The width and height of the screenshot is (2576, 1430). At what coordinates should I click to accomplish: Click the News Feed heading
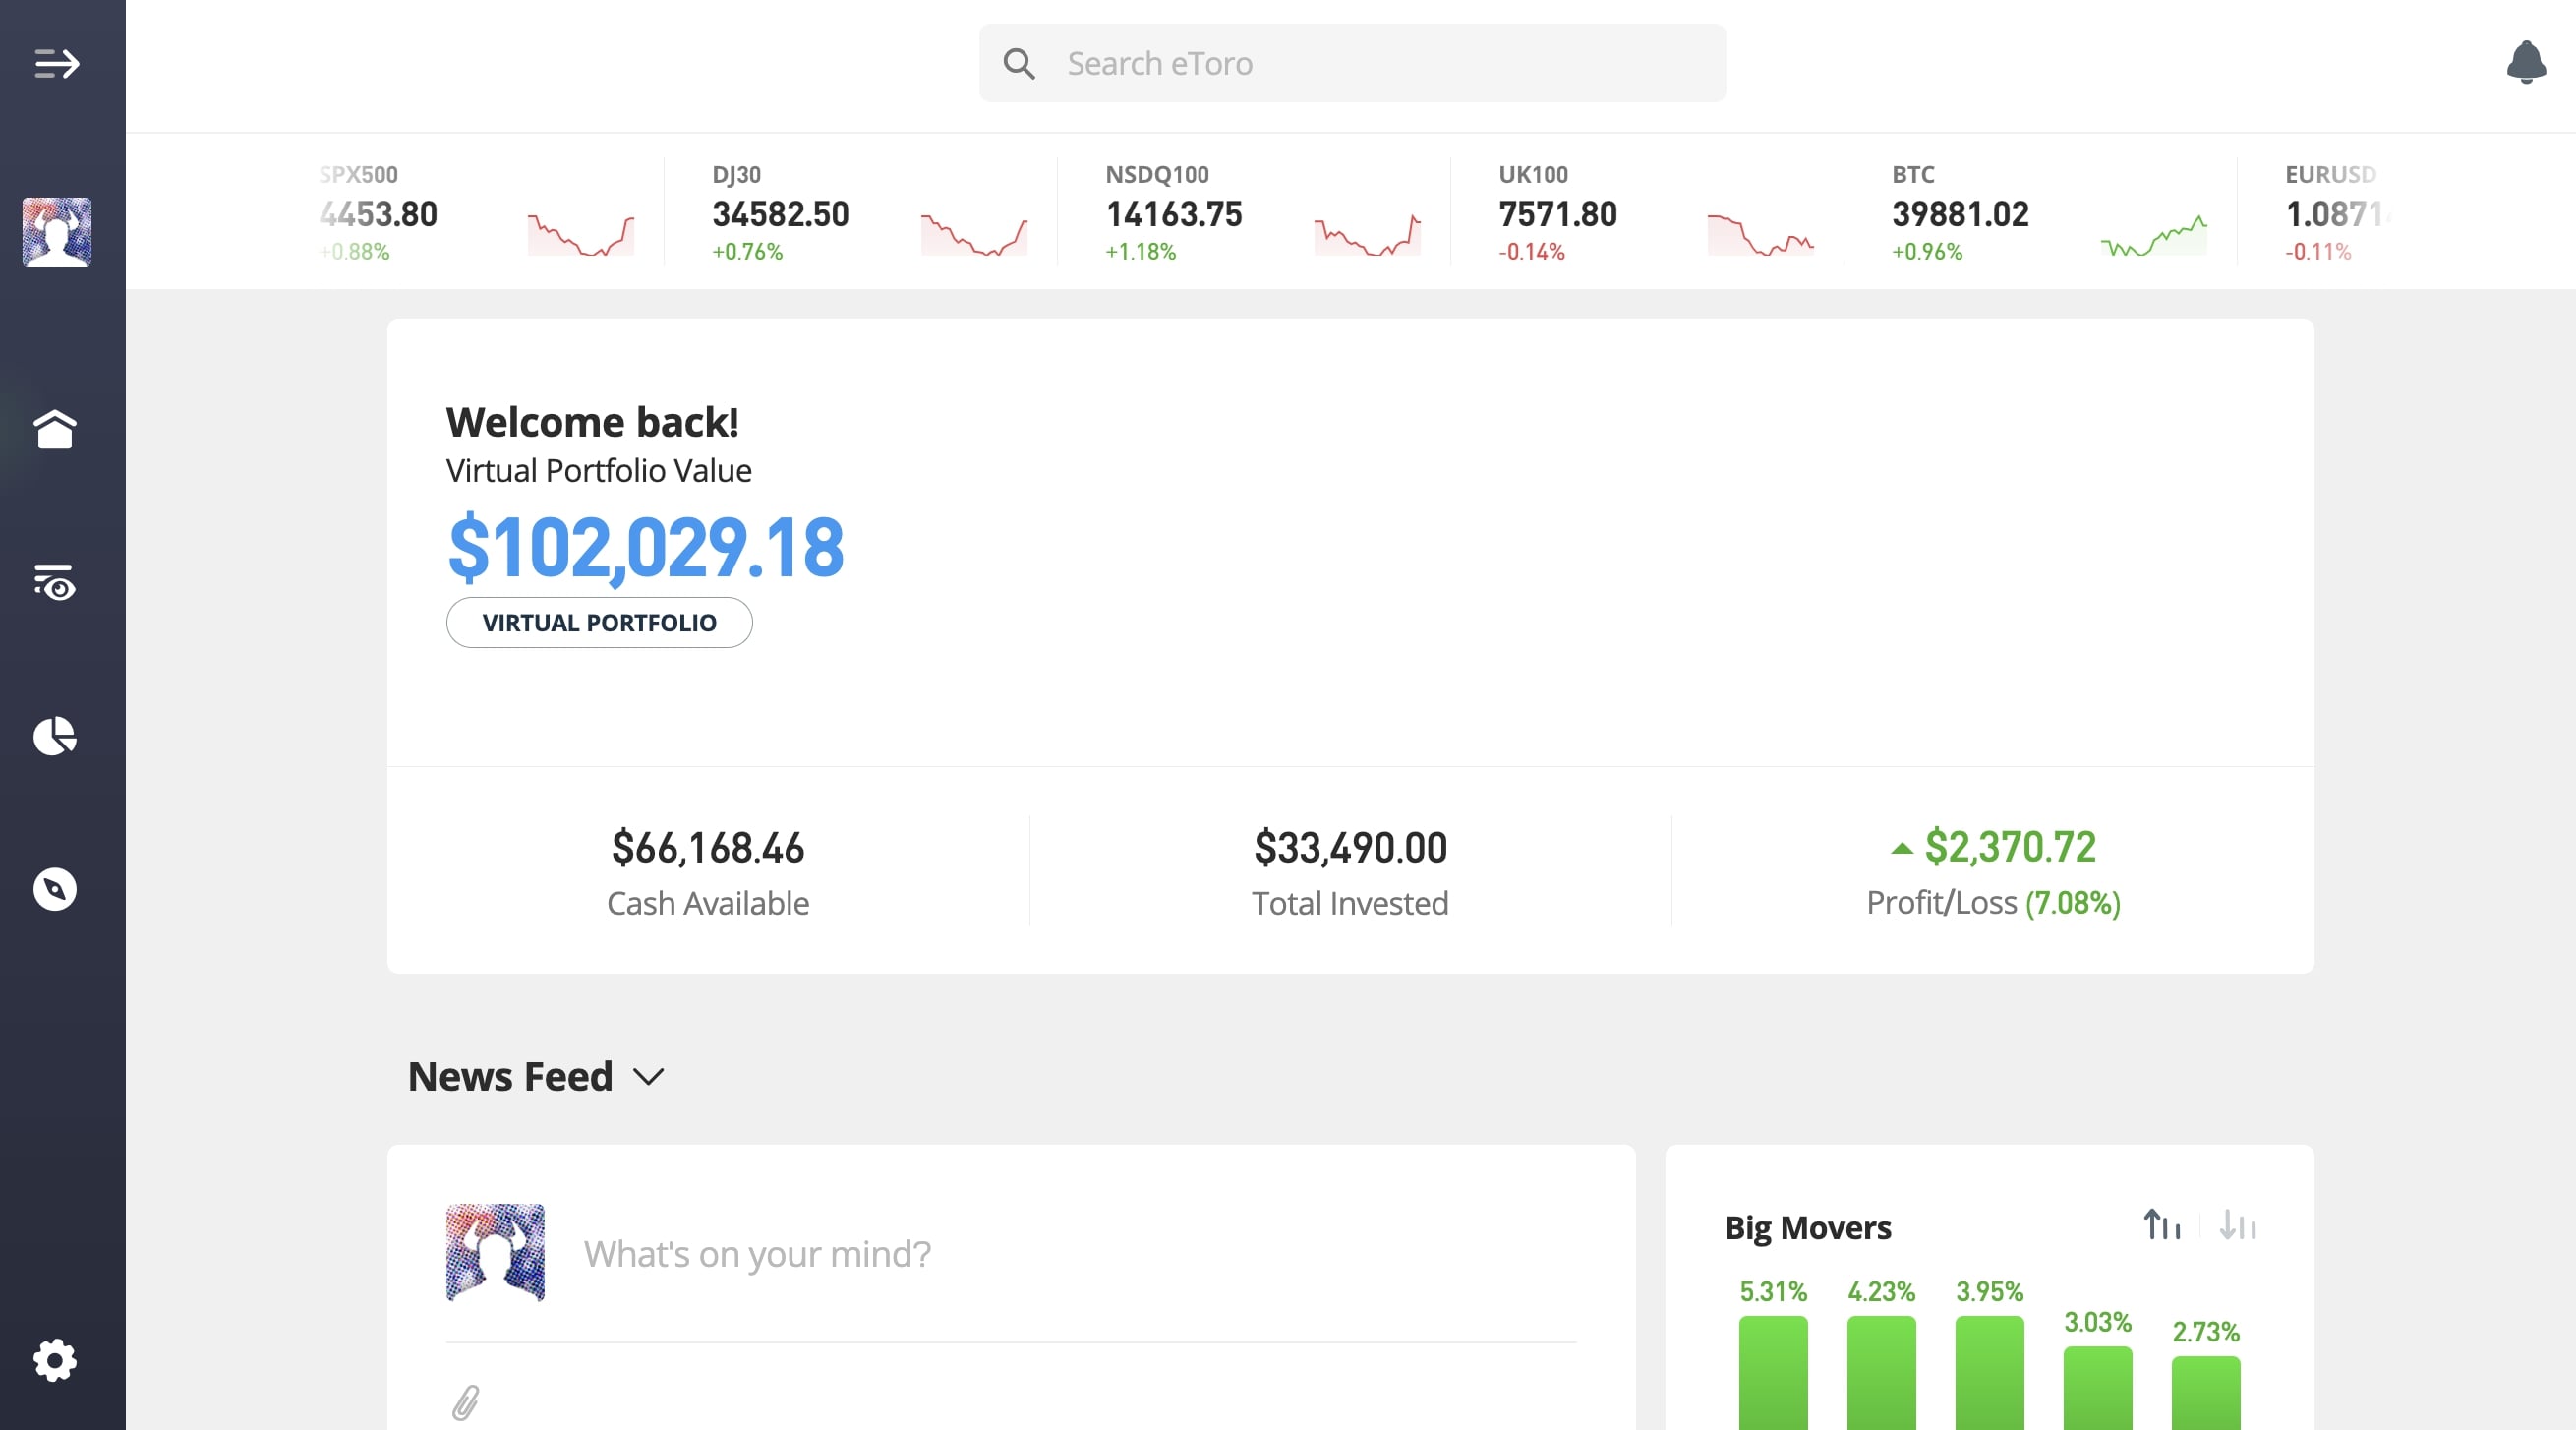510,1077
